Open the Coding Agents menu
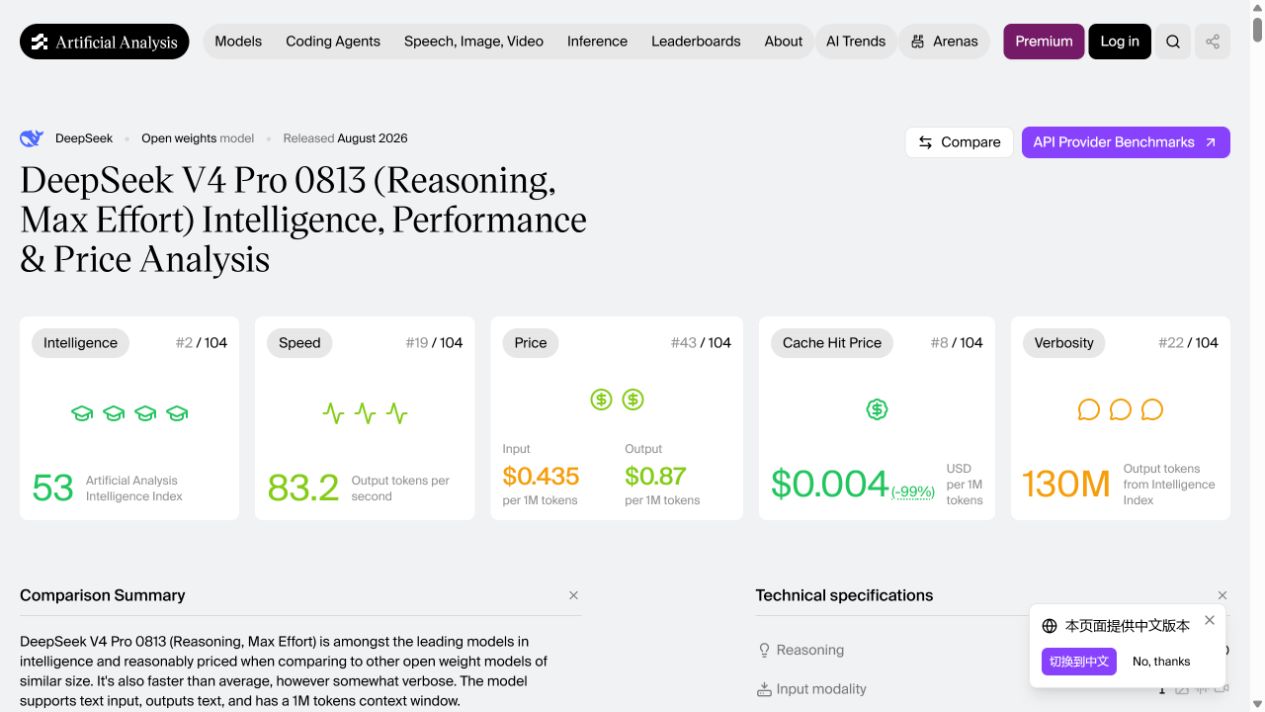 [x=333, y=42]
